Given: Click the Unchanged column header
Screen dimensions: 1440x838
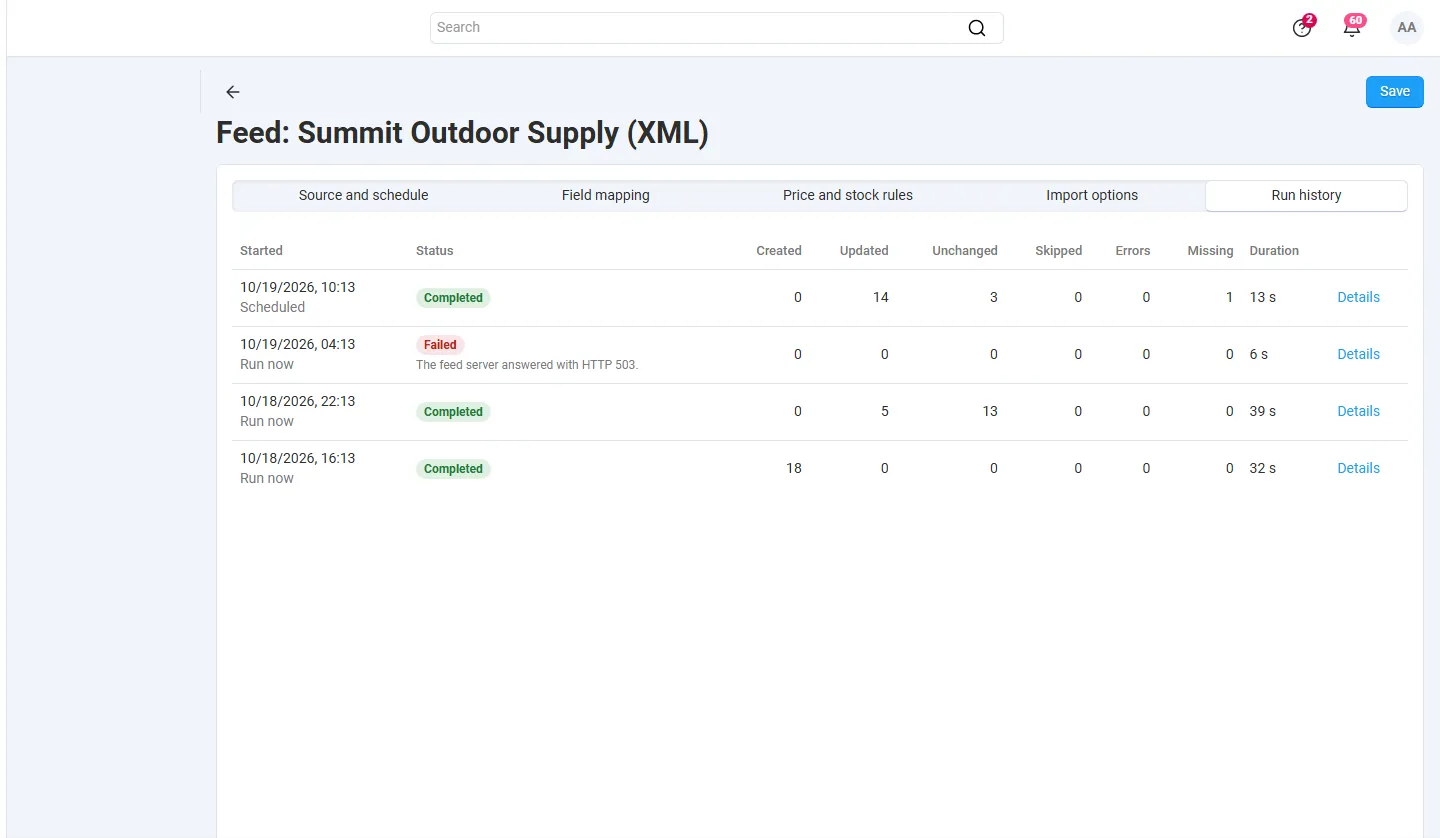Looking at the screenshot, I should 965,251.
